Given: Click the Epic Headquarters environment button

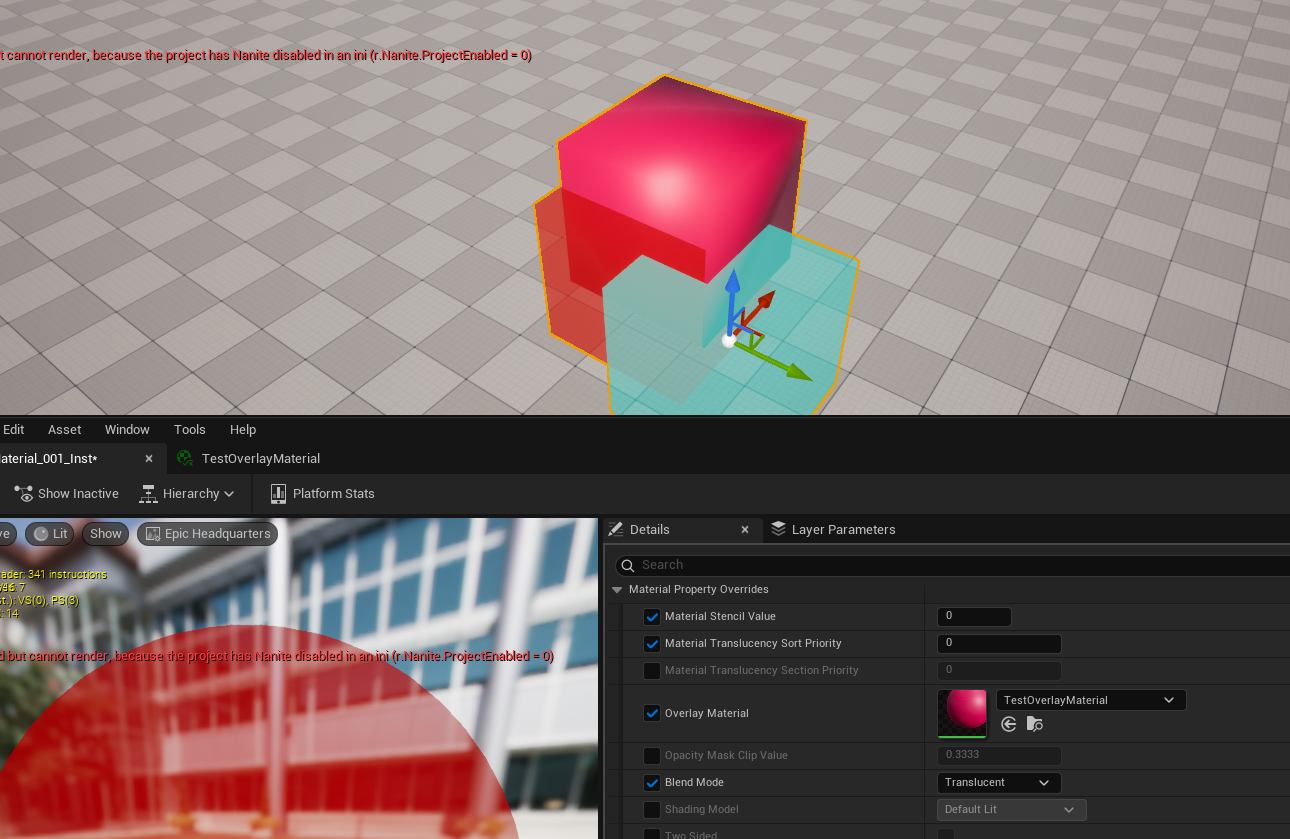Looking at the screenshot, I should (x=208, y=534).
